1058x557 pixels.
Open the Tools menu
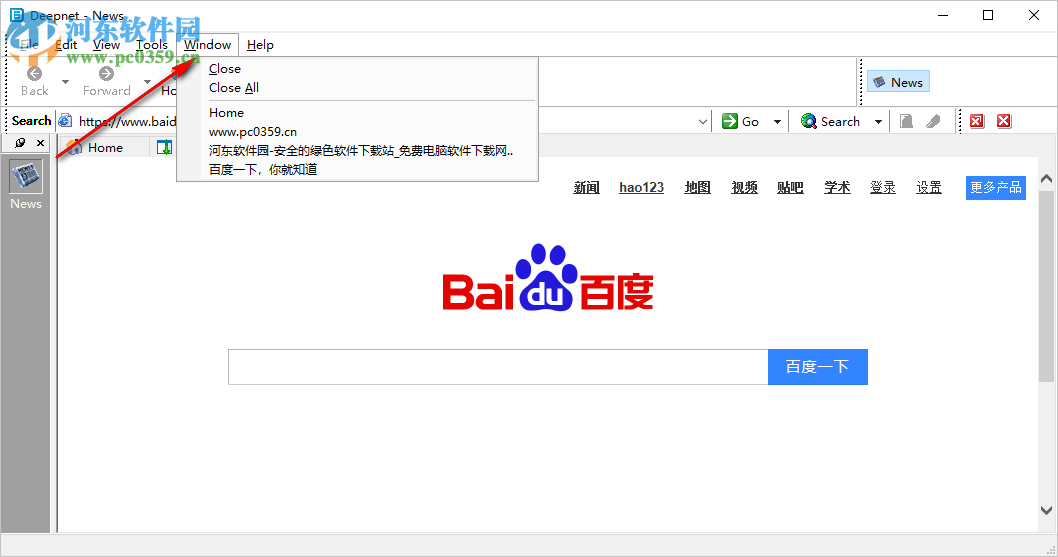point(152,45)
